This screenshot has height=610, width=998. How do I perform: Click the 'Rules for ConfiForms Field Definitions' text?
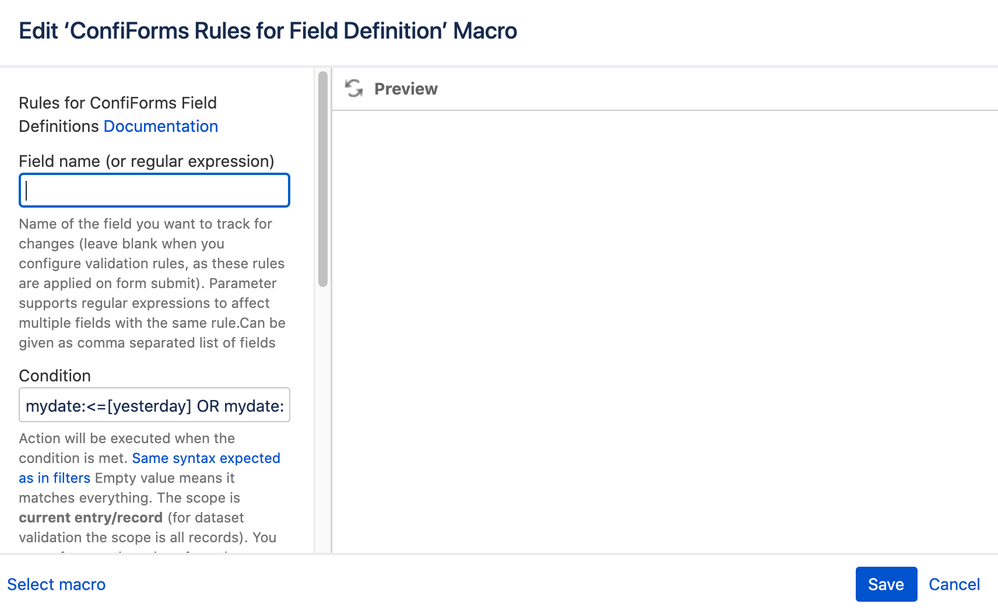pyautogui.click(x=118, y=103)
